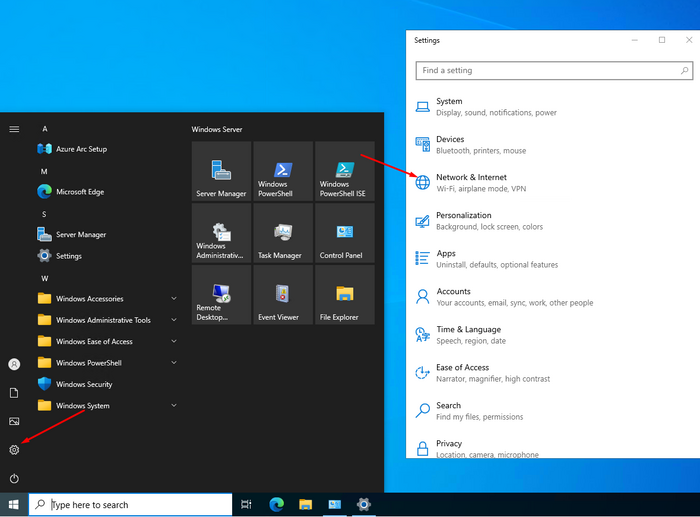Click the letter M app list header

pos(44,171)
